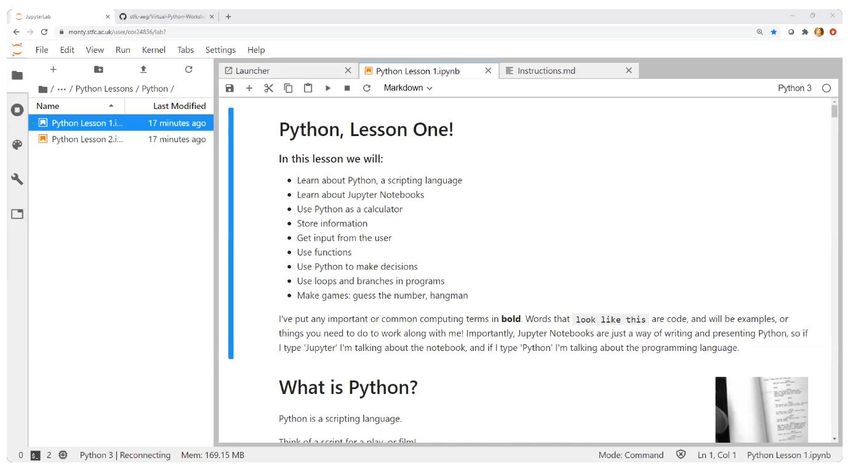Click the breadcrumb root folder icon

click(42, 89)
